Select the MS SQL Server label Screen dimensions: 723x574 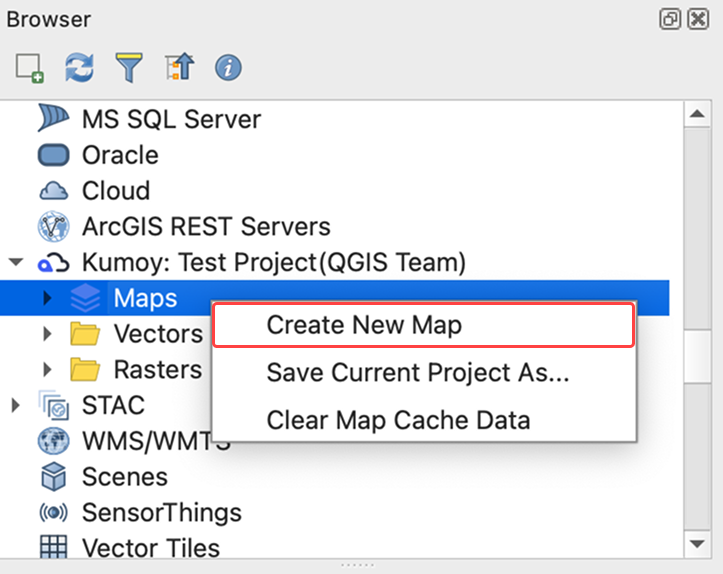[x=171, y=119]
